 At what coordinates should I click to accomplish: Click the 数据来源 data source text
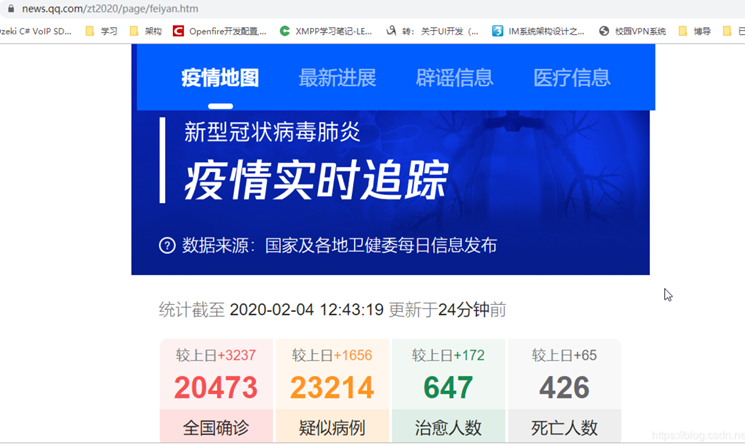click(x=339, y=246)
